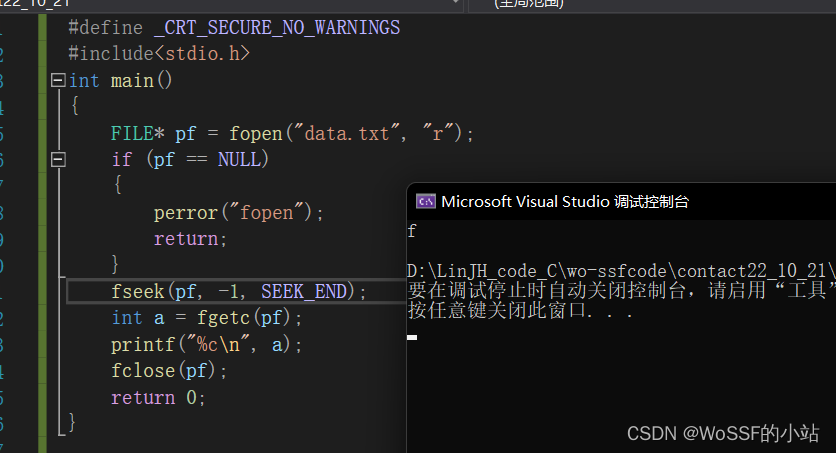Click the return 0 statement
This screenshot has height=453, width=836.
click(158, 398)
